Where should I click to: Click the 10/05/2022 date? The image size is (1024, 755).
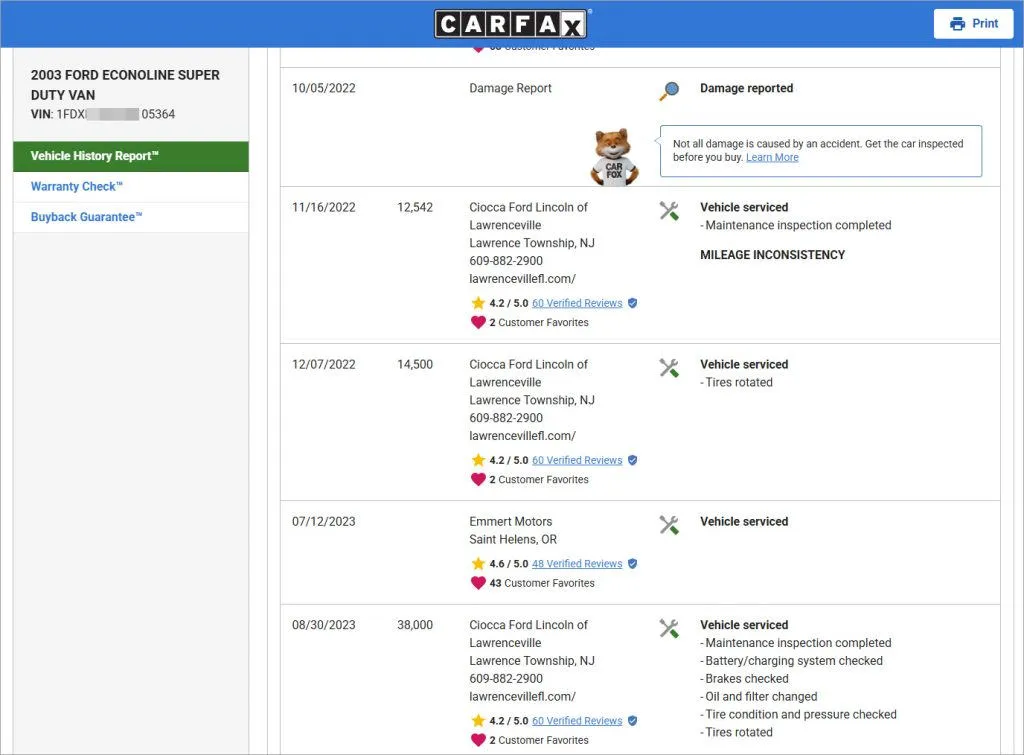(x=324, y=88)
